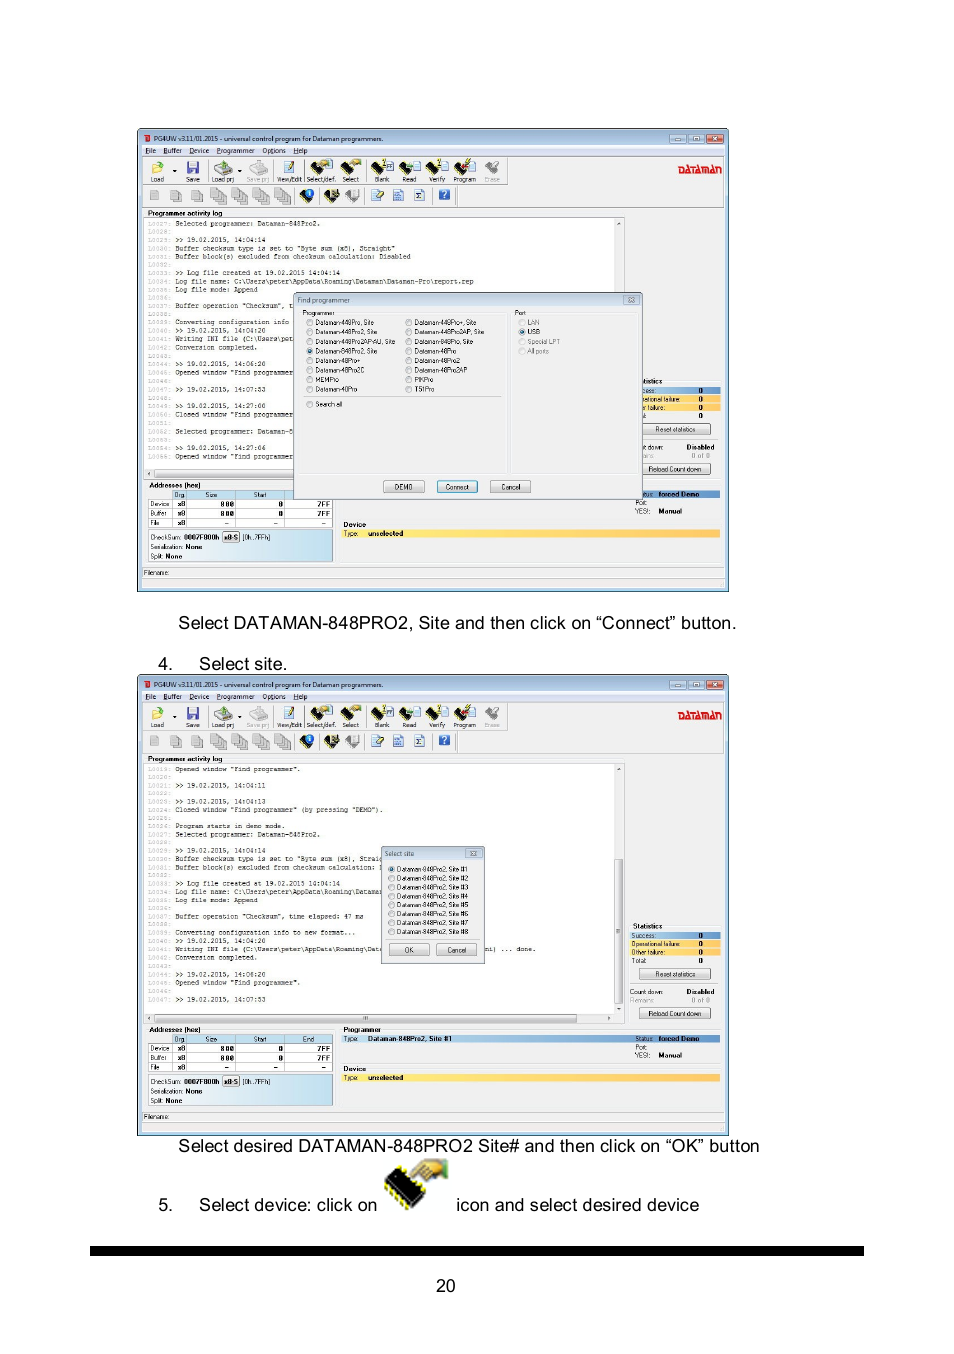Screen dimensions: 954x1354
Task: Select Dataman-848Pro2, Site #1 radio button
Action: coord(391,870)
